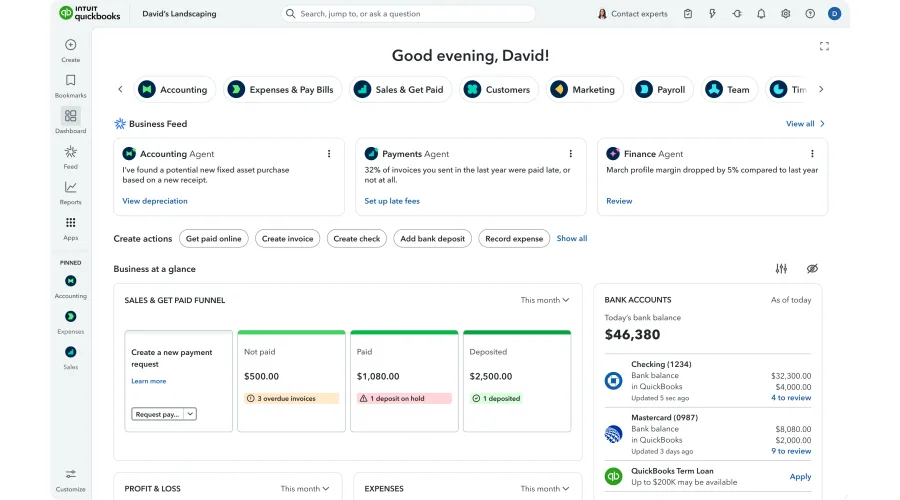Select the Marketing tab
The image size is (900, 500).
coord(584,90)
